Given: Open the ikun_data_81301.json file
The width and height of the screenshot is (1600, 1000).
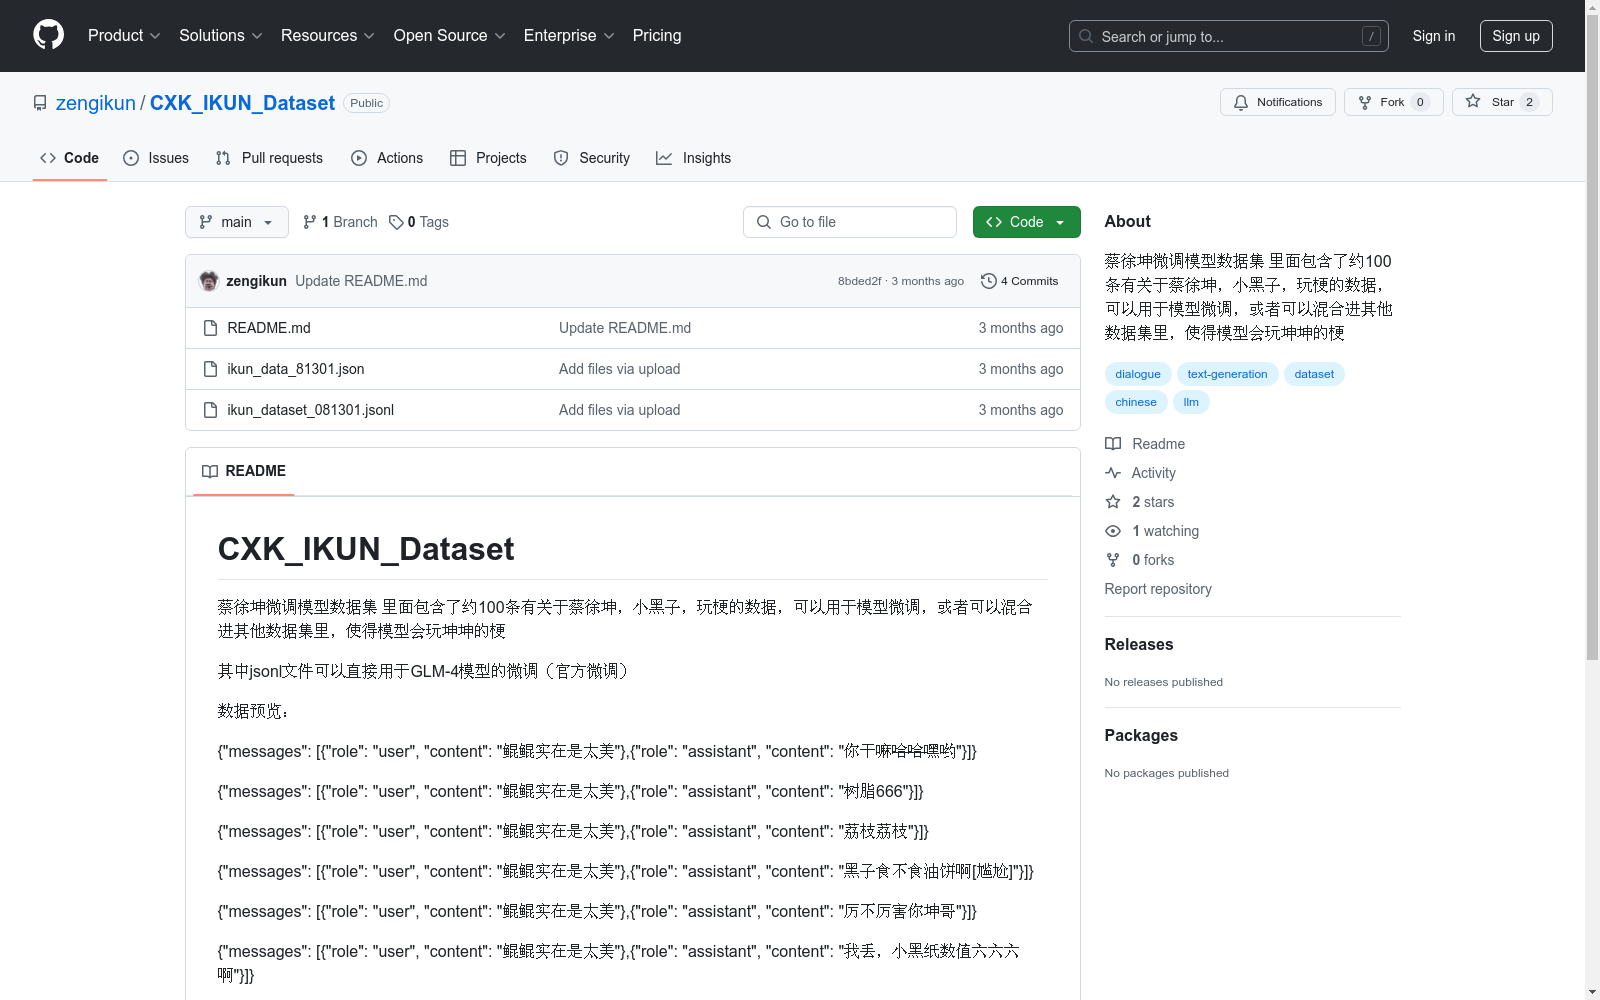Looking at the screenshot, I should pyautogui.click(x=294, y=369).
